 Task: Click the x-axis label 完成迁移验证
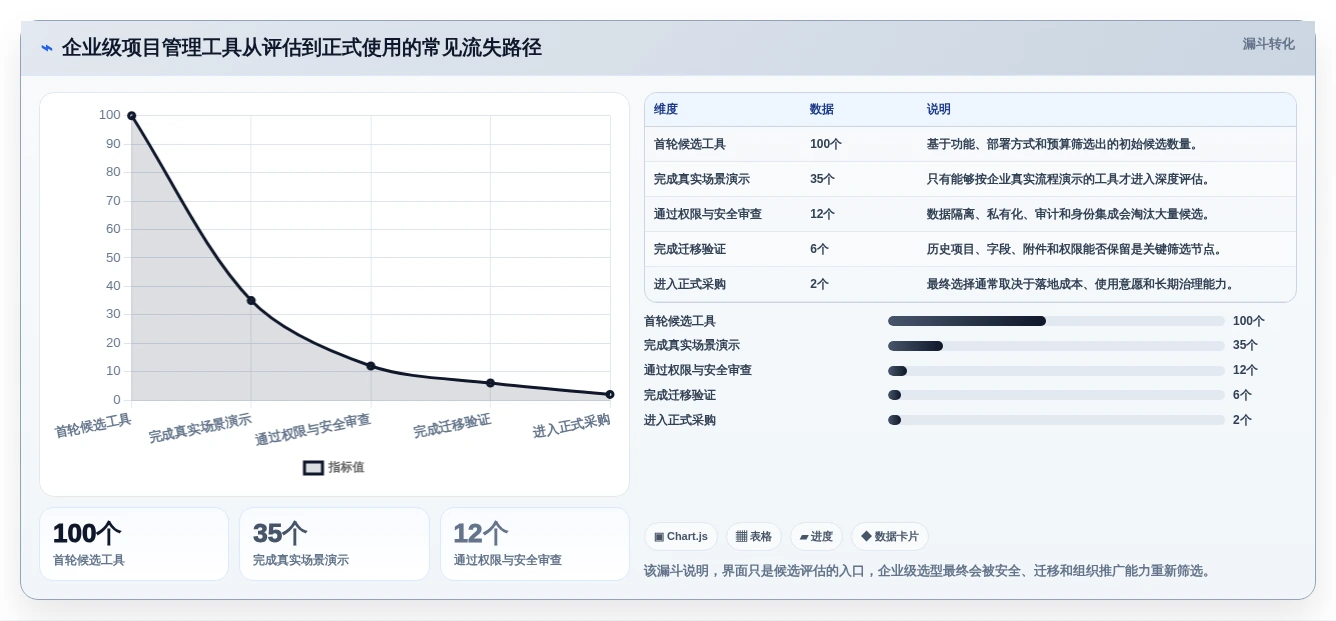452,426
